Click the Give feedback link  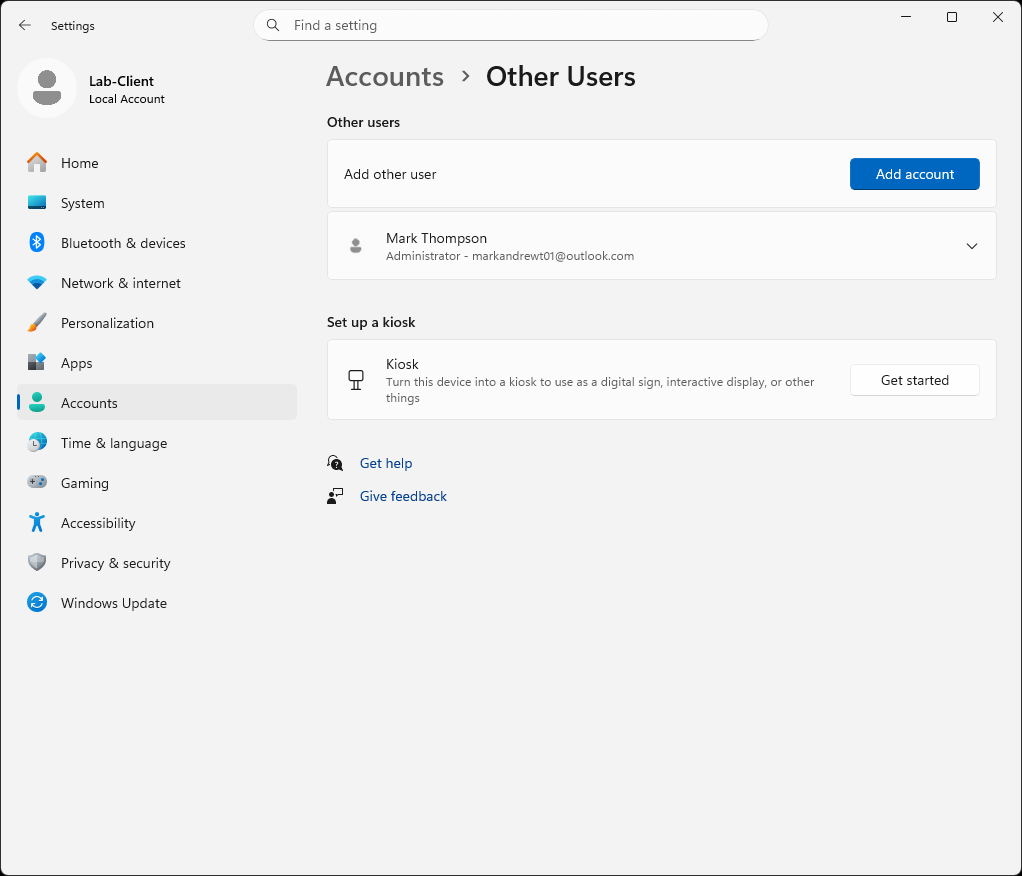(x=402, y=496)
